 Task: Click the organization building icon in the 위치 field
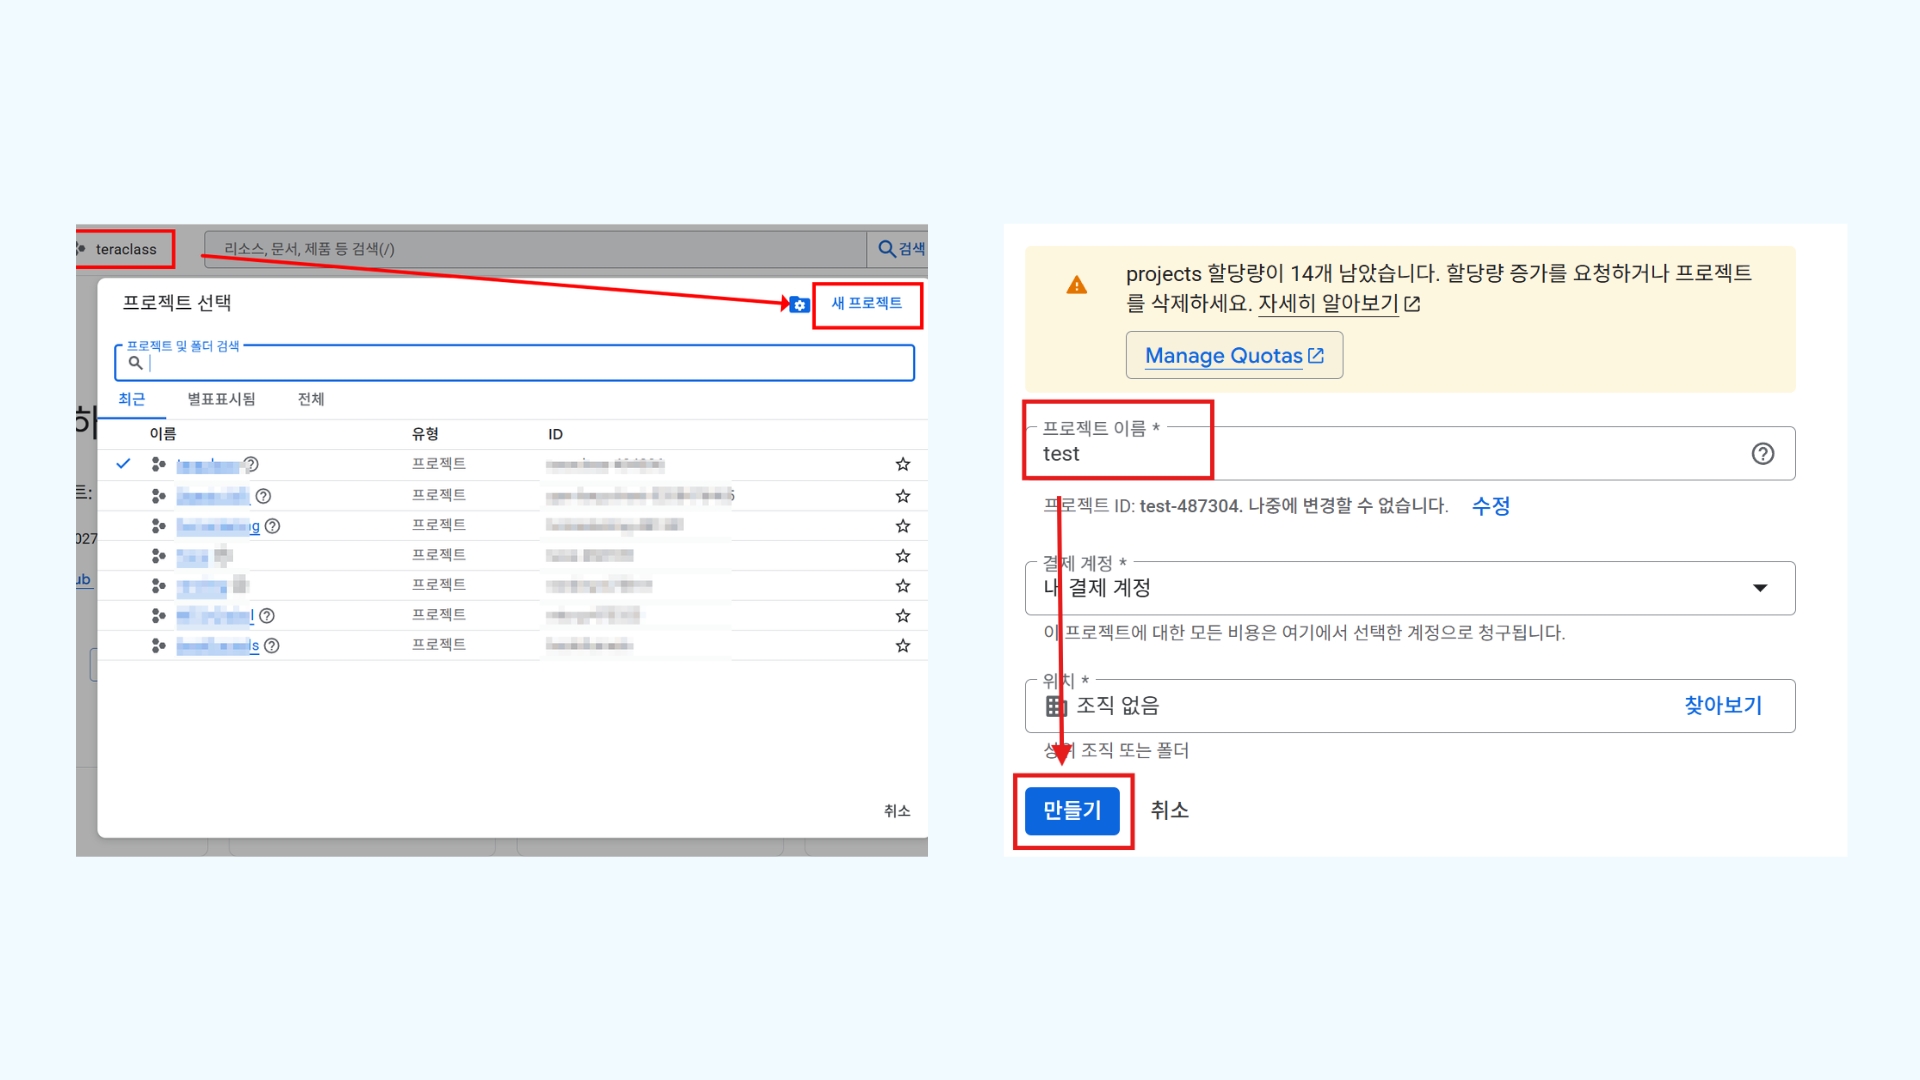tap(1056, 705)
